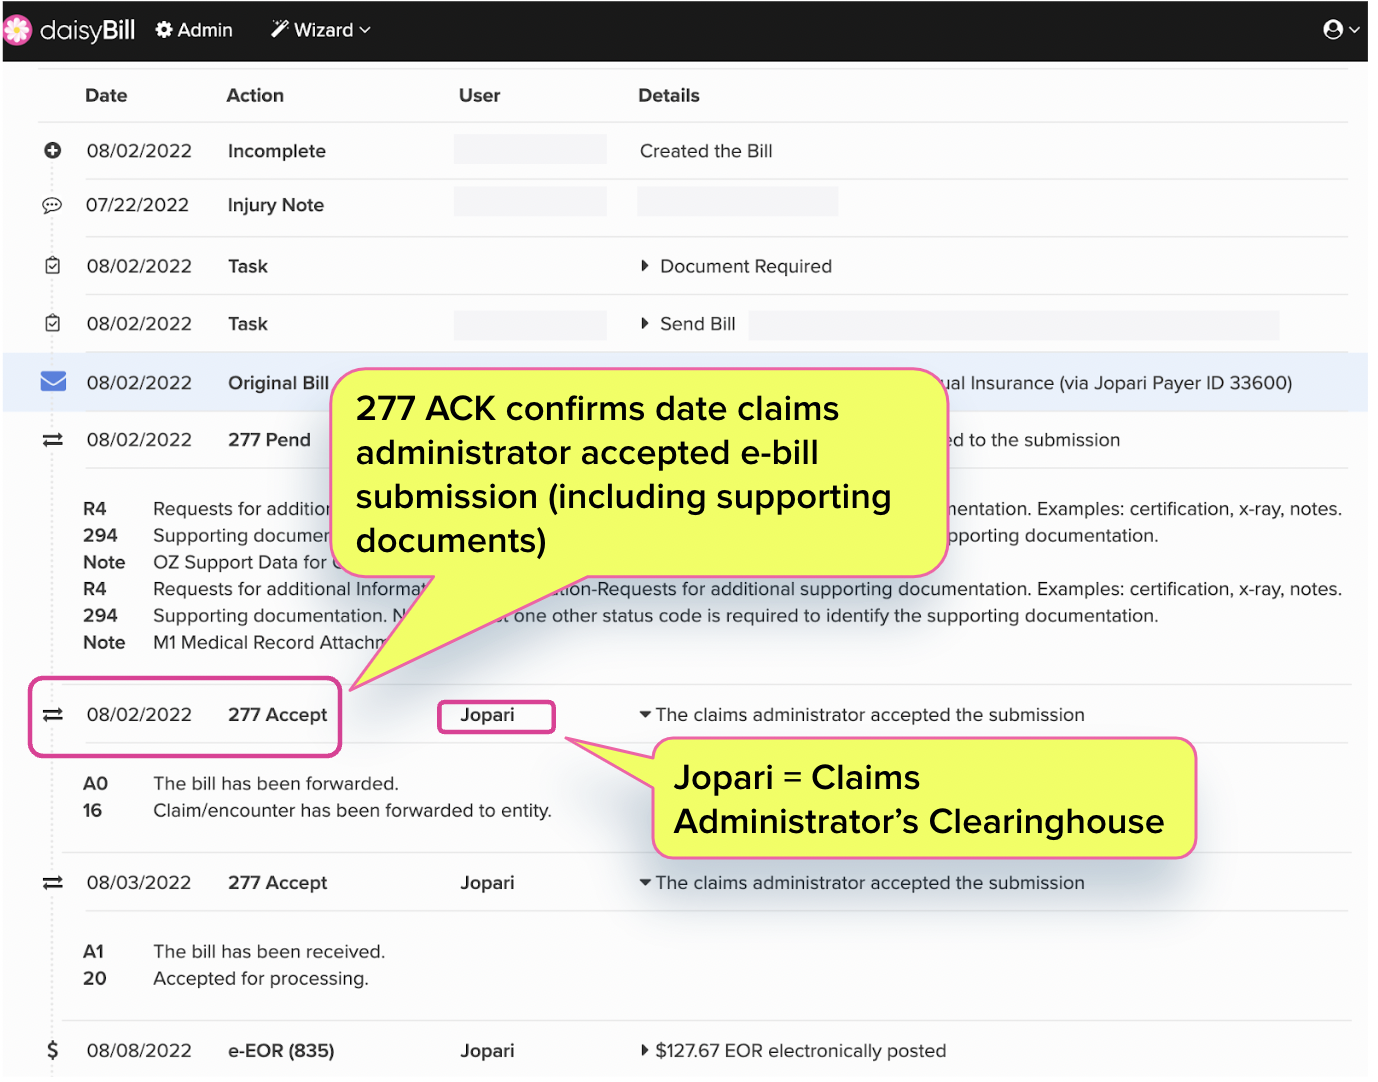Click the e-EOR (835) action label
Image resolution: width=1378 pixels, height=1082 pixels.
click(281, 1051)
